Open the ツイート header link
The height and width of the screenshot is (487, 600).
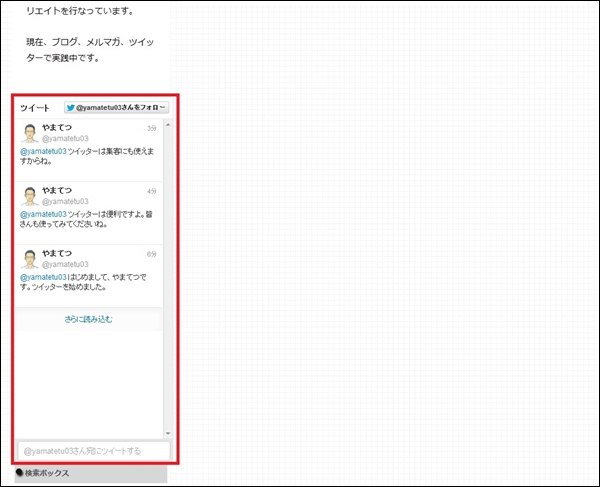pos(35,108)
